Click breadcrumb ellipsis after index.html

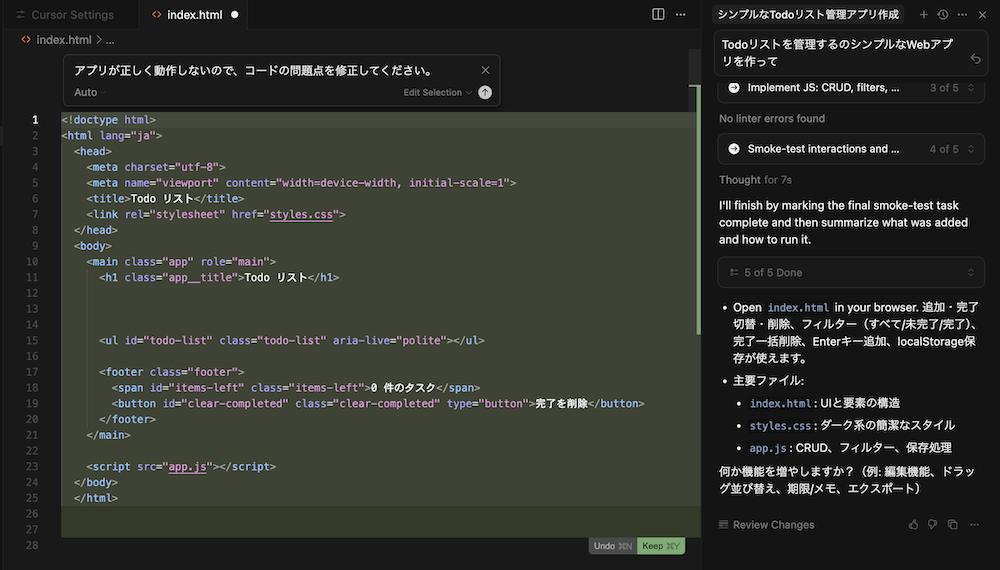tap(110, 40)
